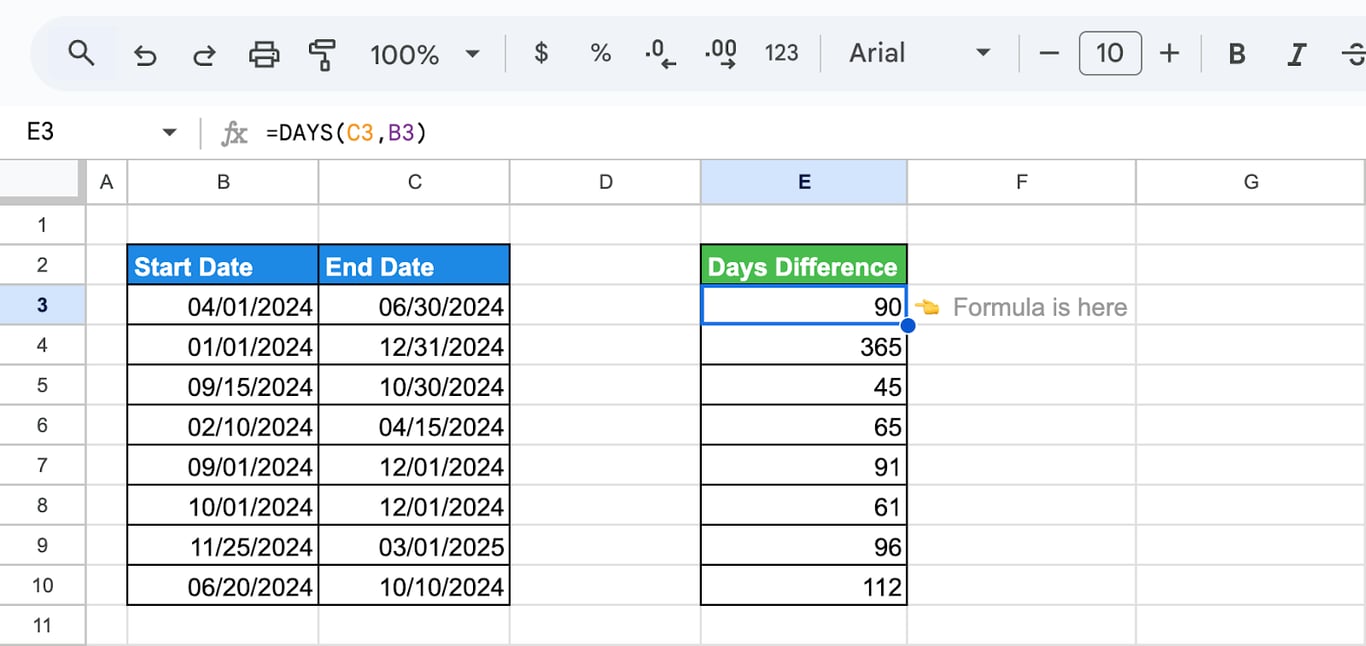Select the cell showing 45 days

coord(804,386)
